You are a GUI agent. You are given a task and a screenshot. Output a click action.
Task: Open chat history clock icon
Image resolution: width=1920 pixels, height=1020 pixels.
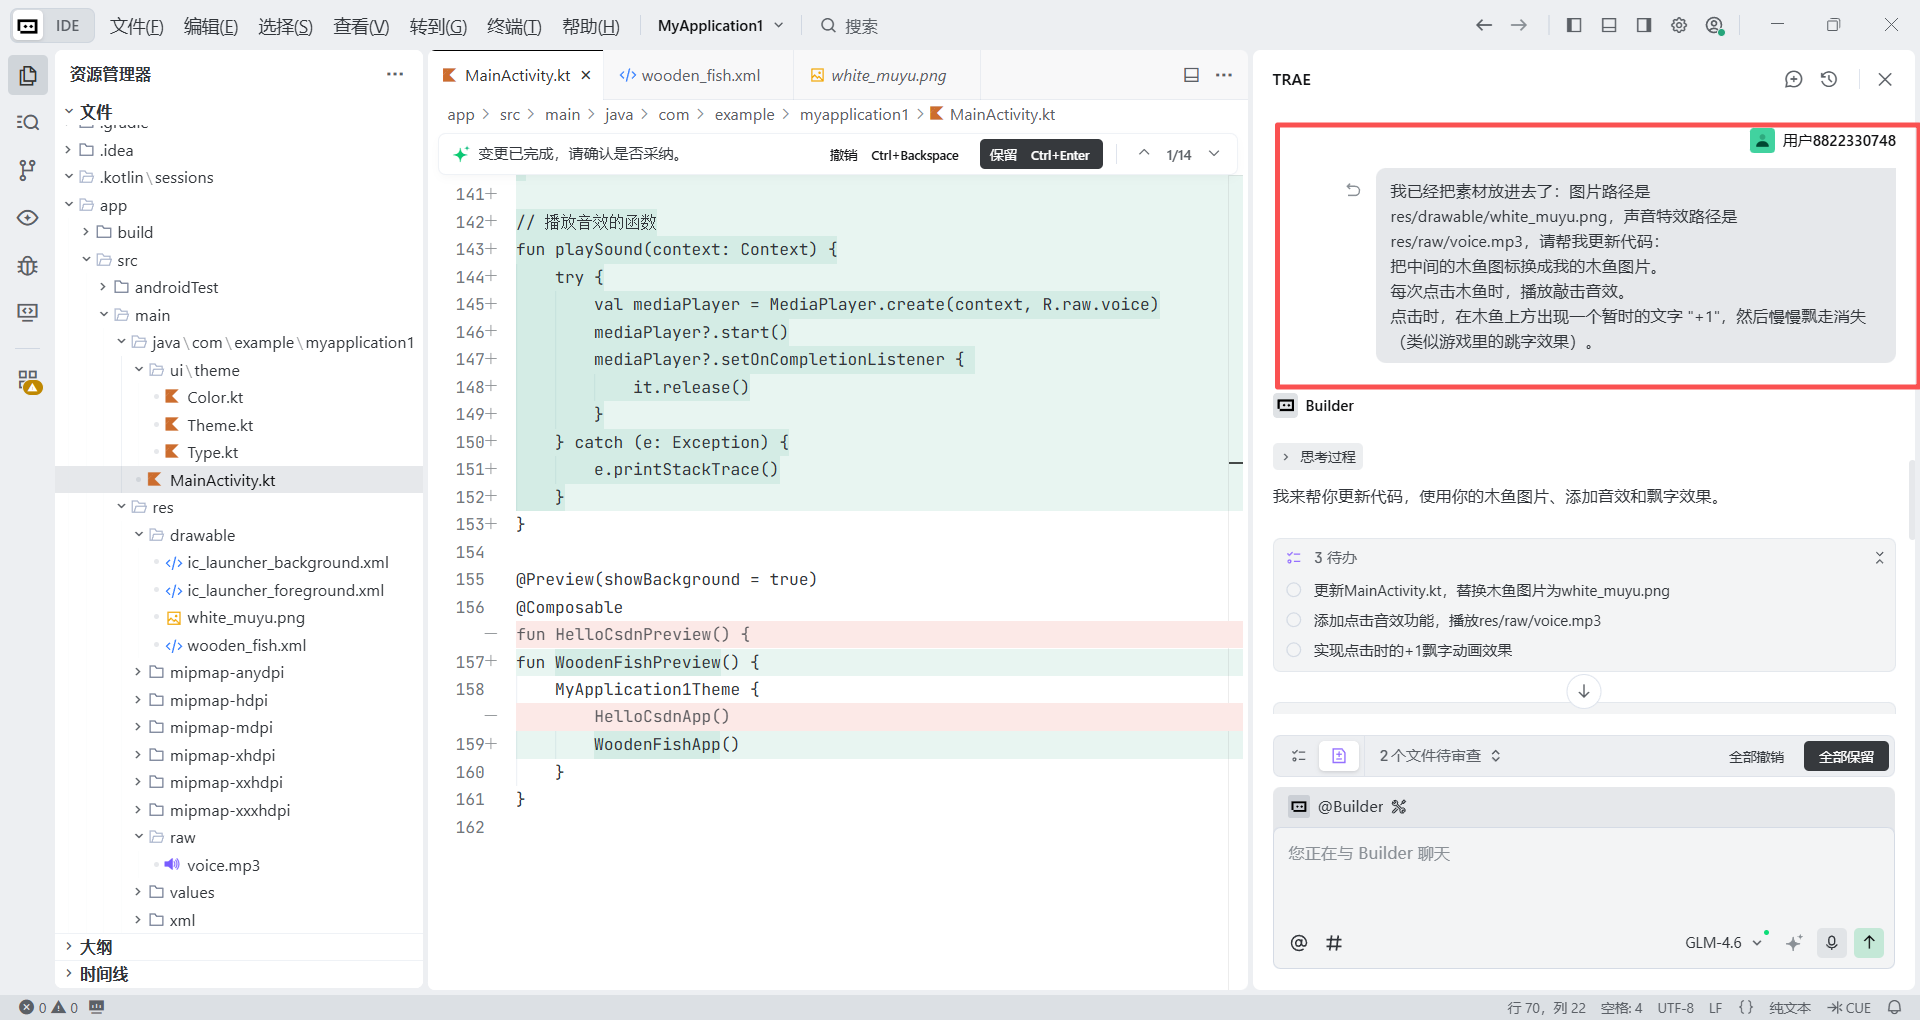(1829, 79)
